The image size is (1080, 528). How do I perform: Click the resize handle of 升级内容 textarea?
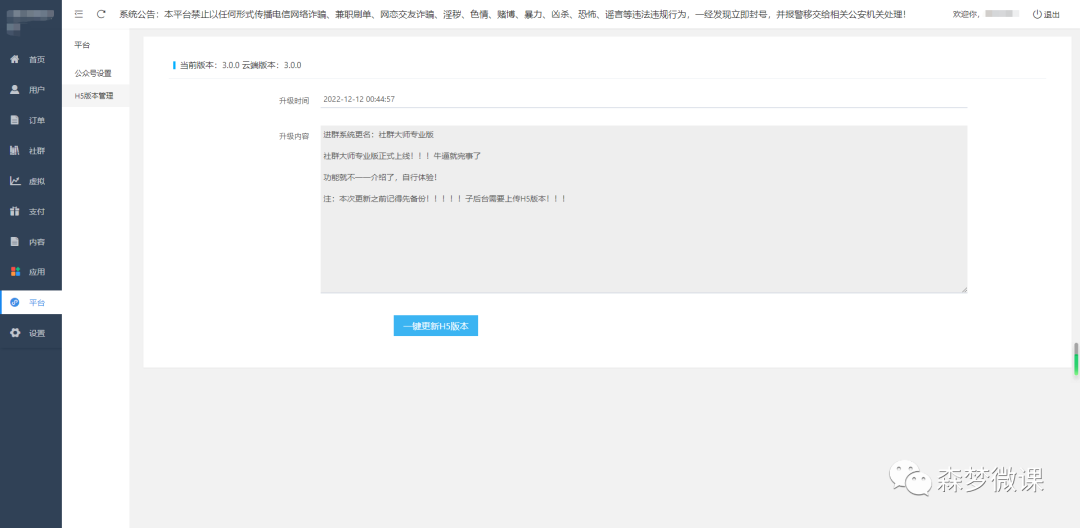pyautogui.click(x=964, y=289)
